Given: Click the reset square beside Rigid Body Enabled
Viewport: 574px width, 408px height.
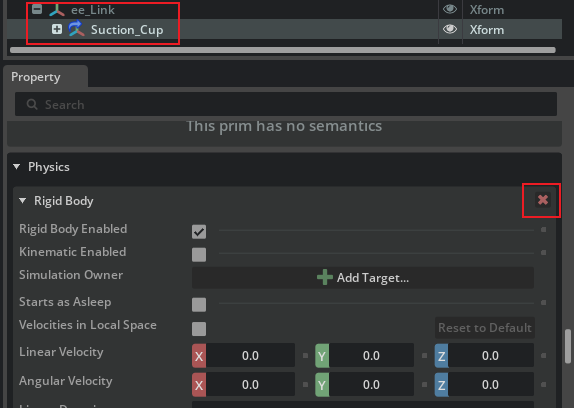Looking at the screenshot, I should coord(544,230).
